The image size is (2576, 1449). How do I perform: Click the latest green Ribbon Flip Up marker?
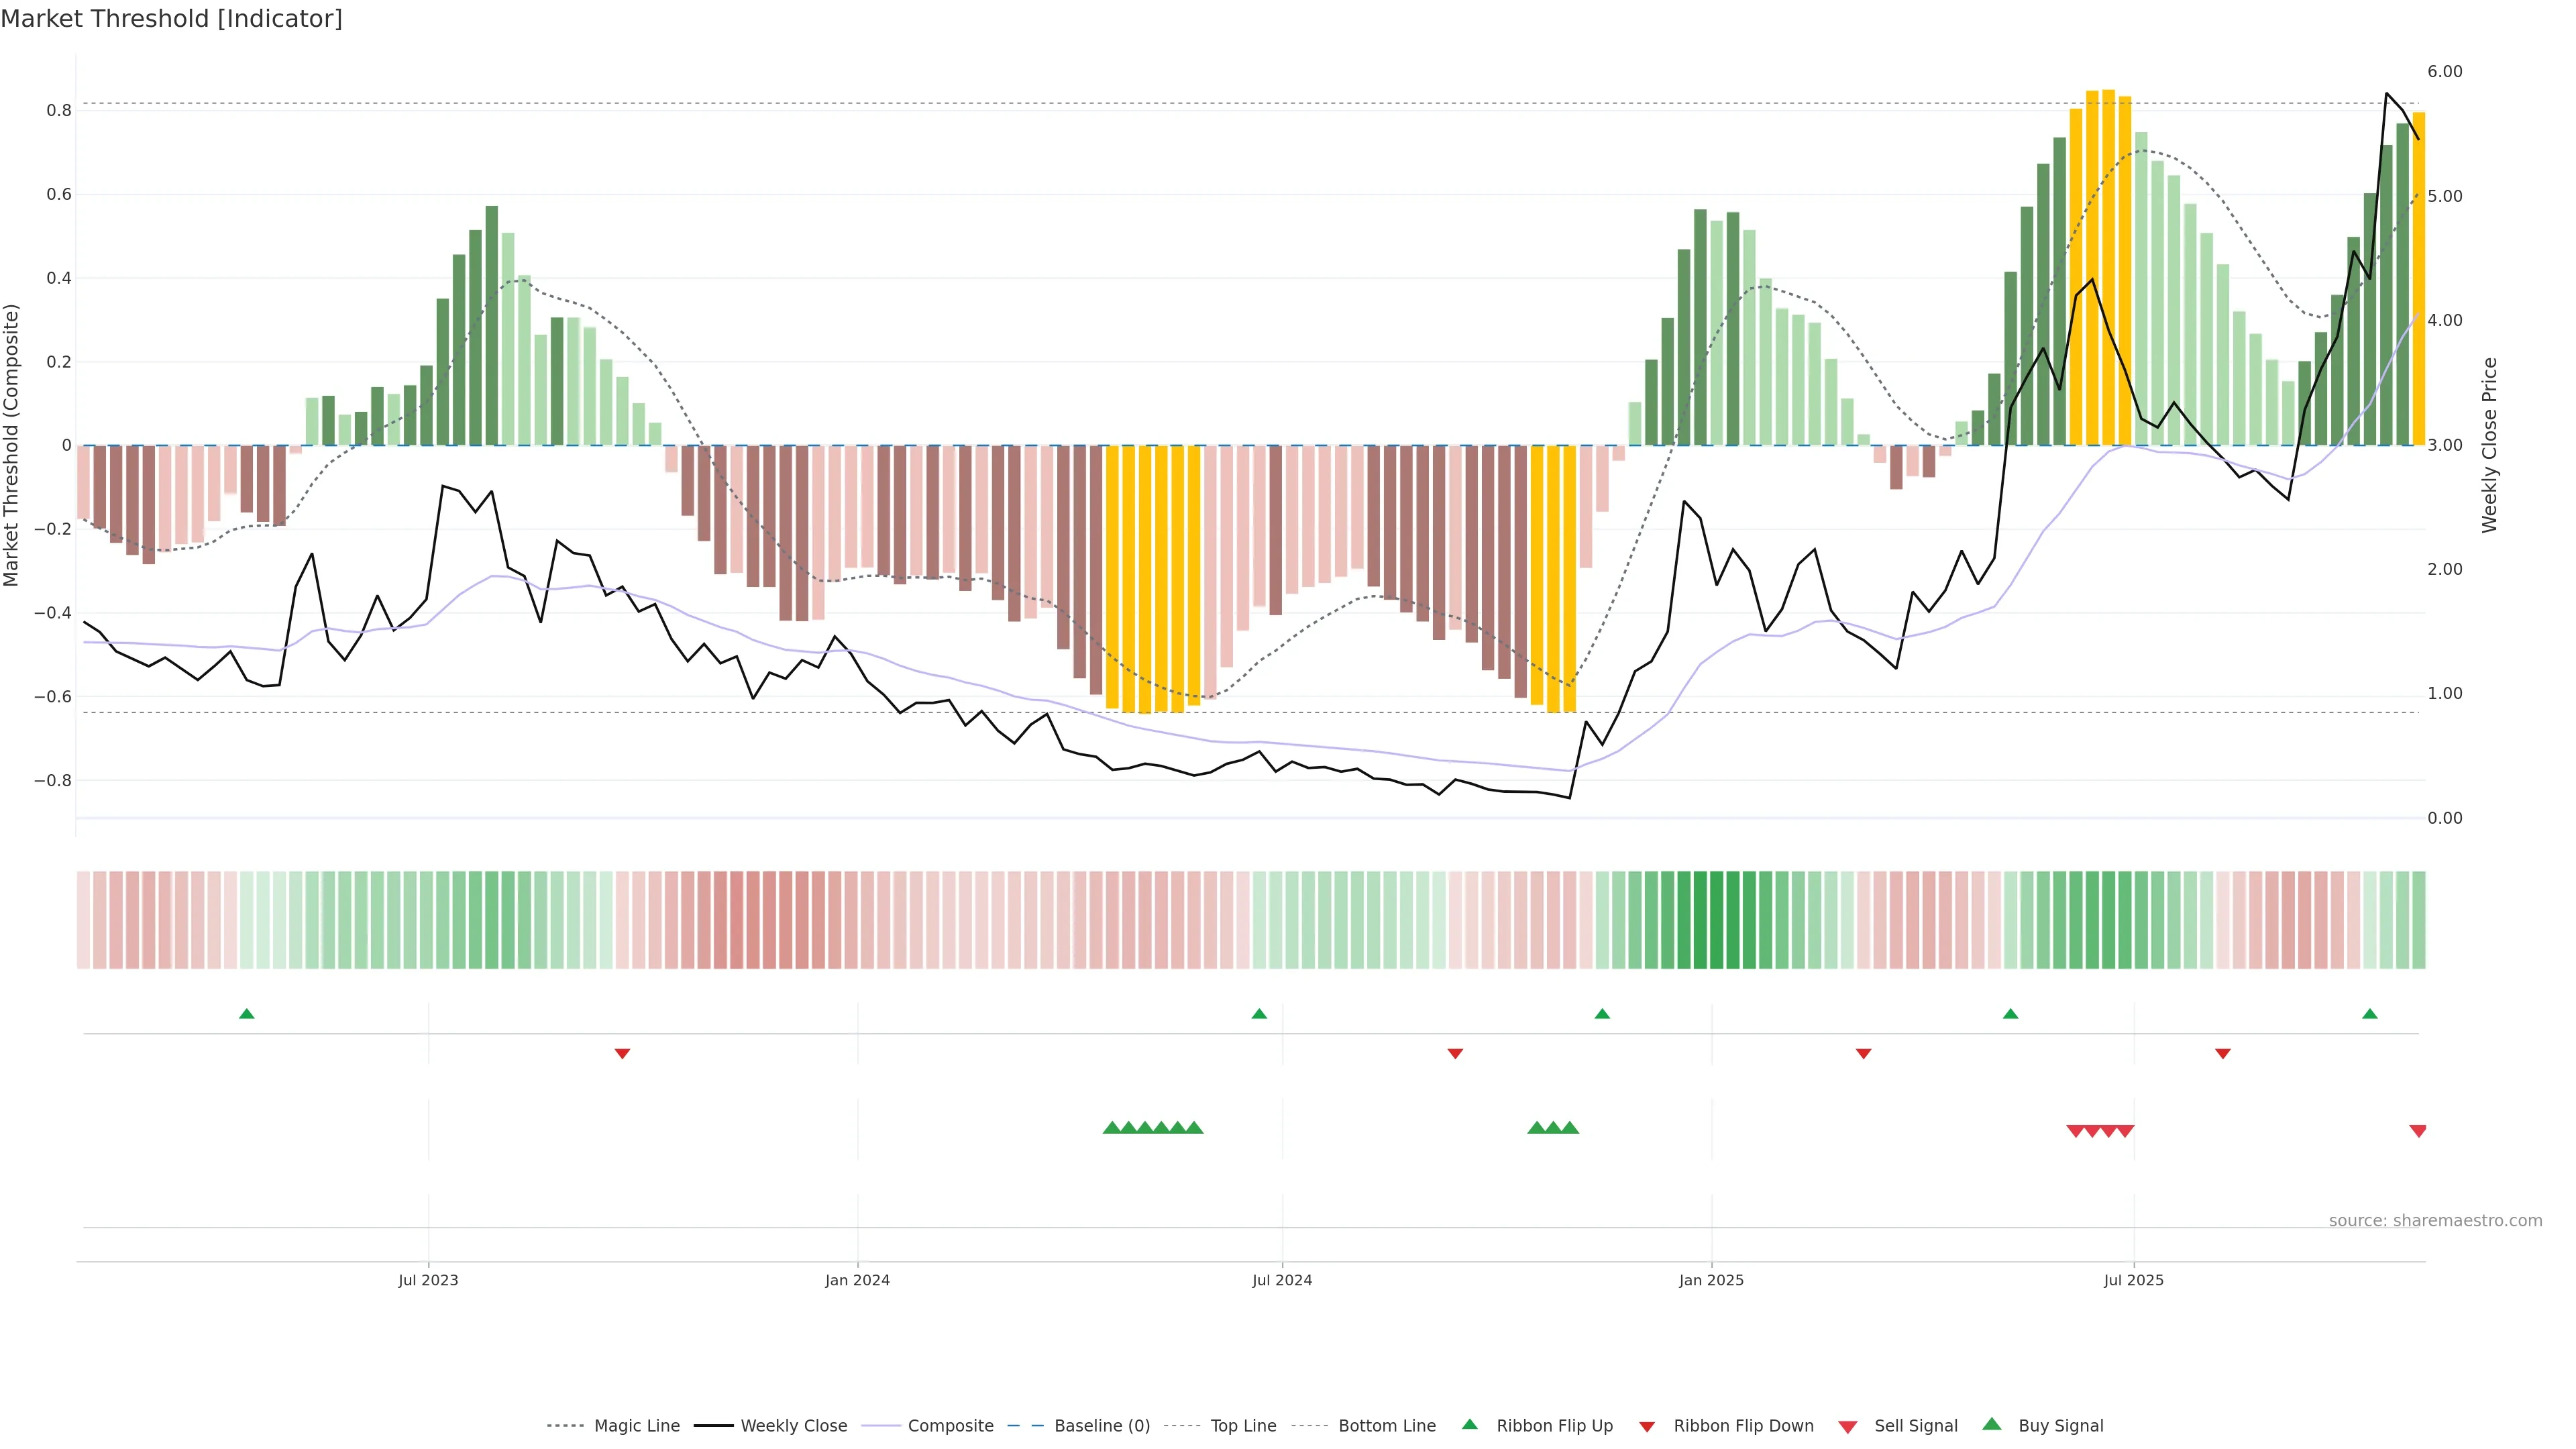2370,1014
